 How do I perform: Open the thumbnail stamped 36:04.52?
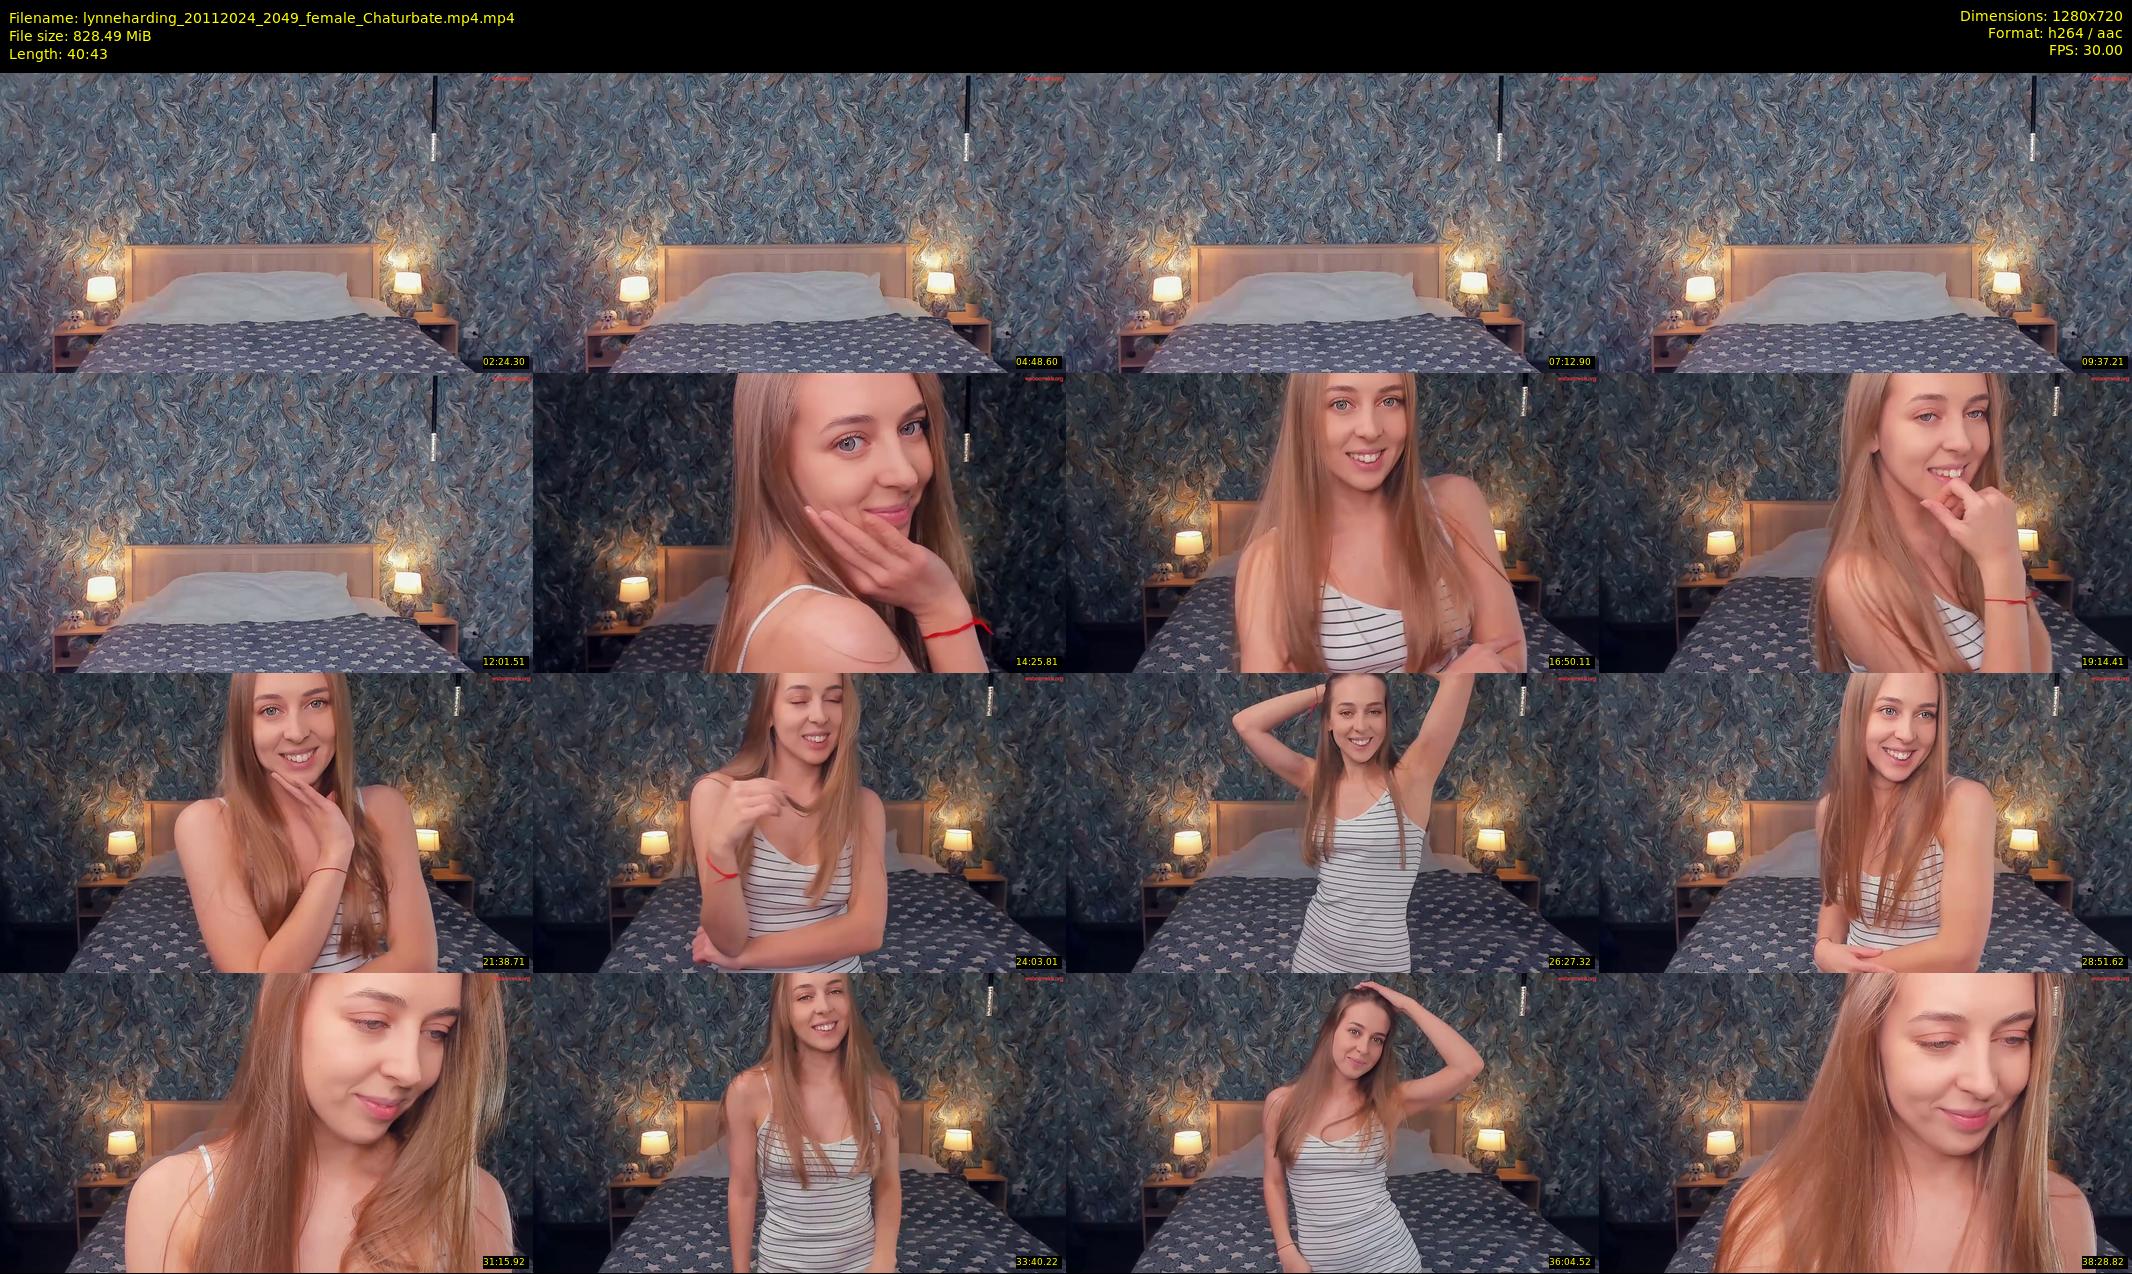[1332, 1122]
